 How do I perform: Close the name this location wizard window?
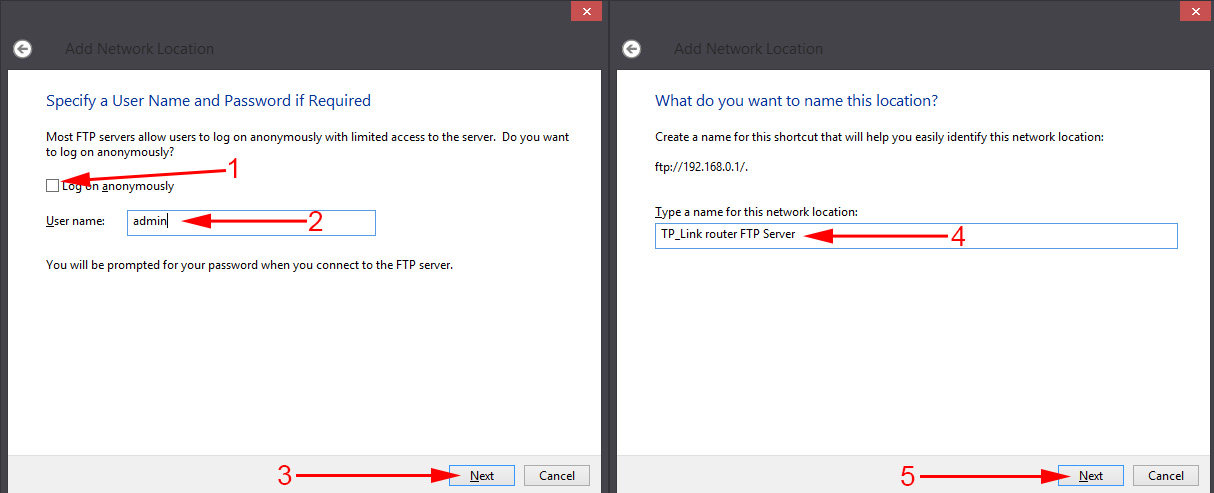click(1193, 11)
